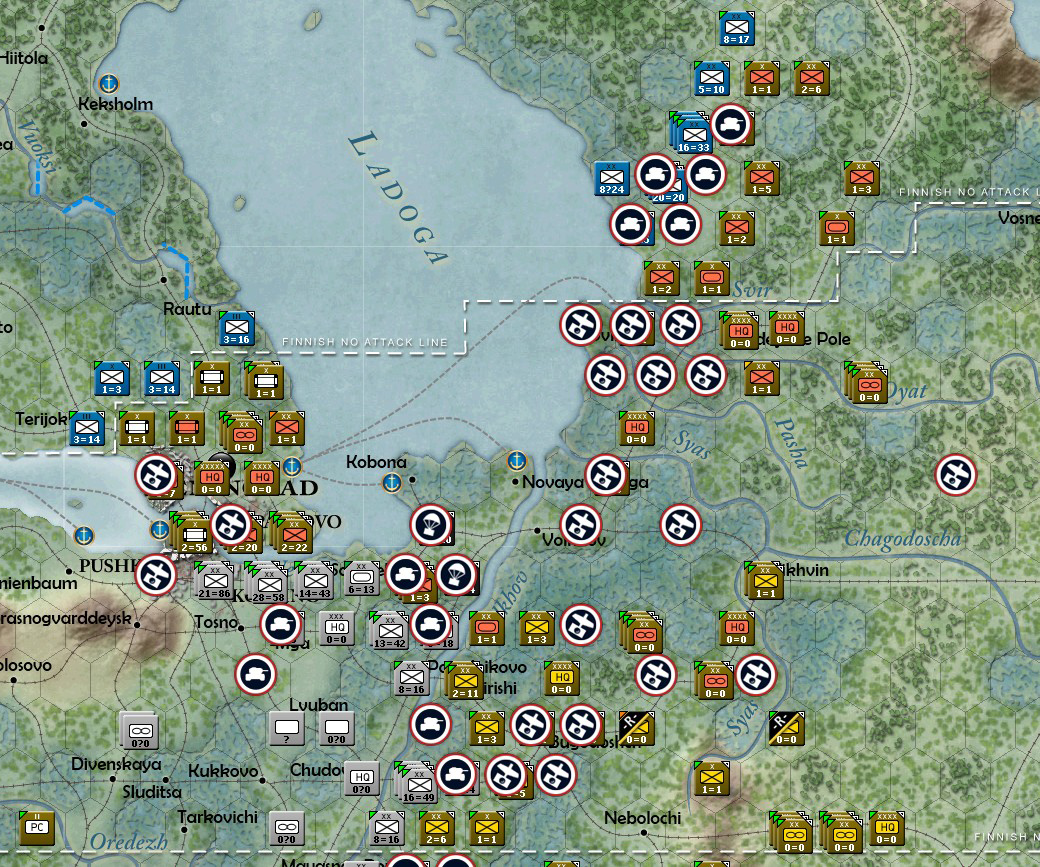Select the rail repair unit right of Syas river
Image resolution: width=1040 pixels, height=867 pixels.
tap(787, 728)
